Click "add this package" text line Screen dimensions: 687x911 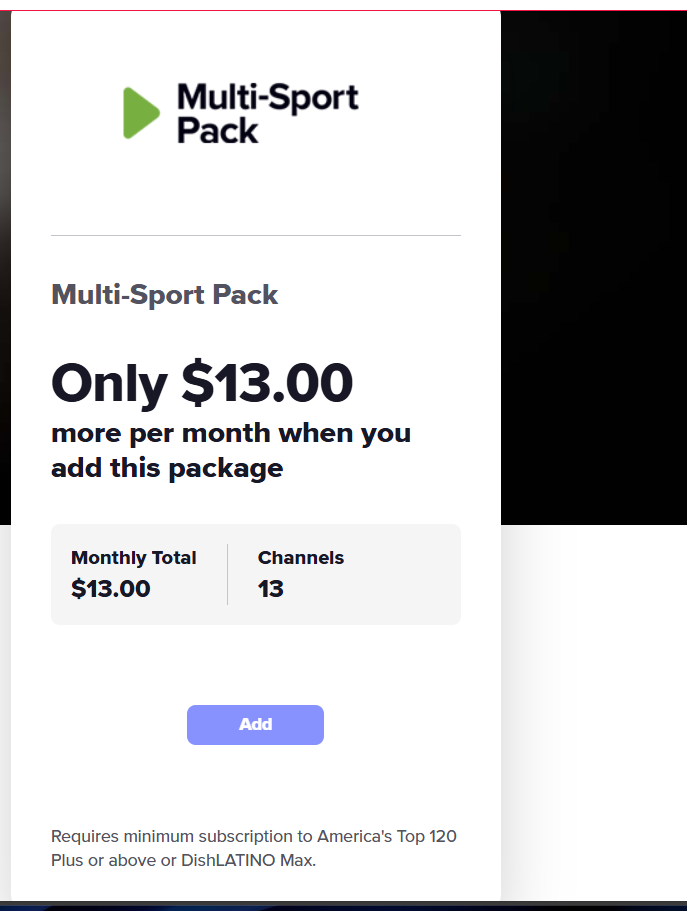coord(167,468)
